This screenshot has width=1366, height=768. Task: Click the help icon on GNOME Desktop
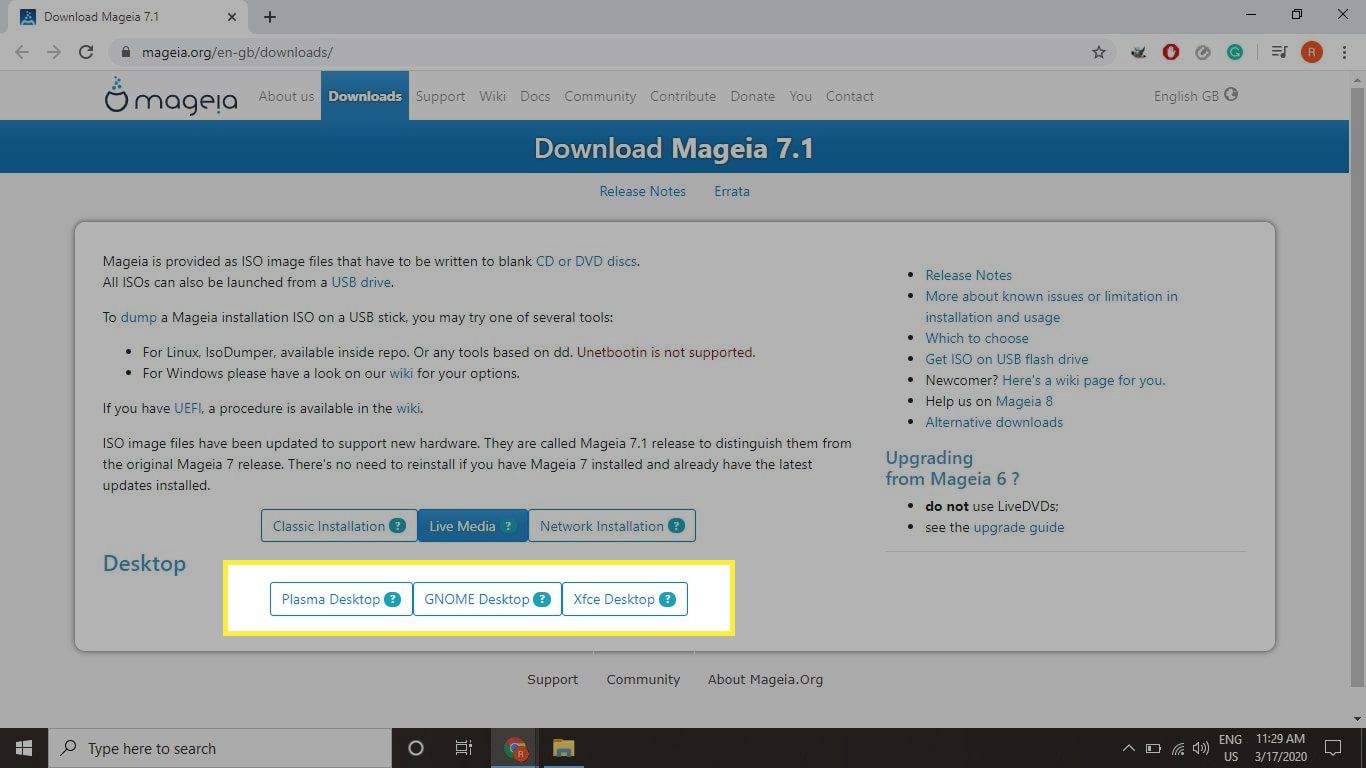point(542,600)
